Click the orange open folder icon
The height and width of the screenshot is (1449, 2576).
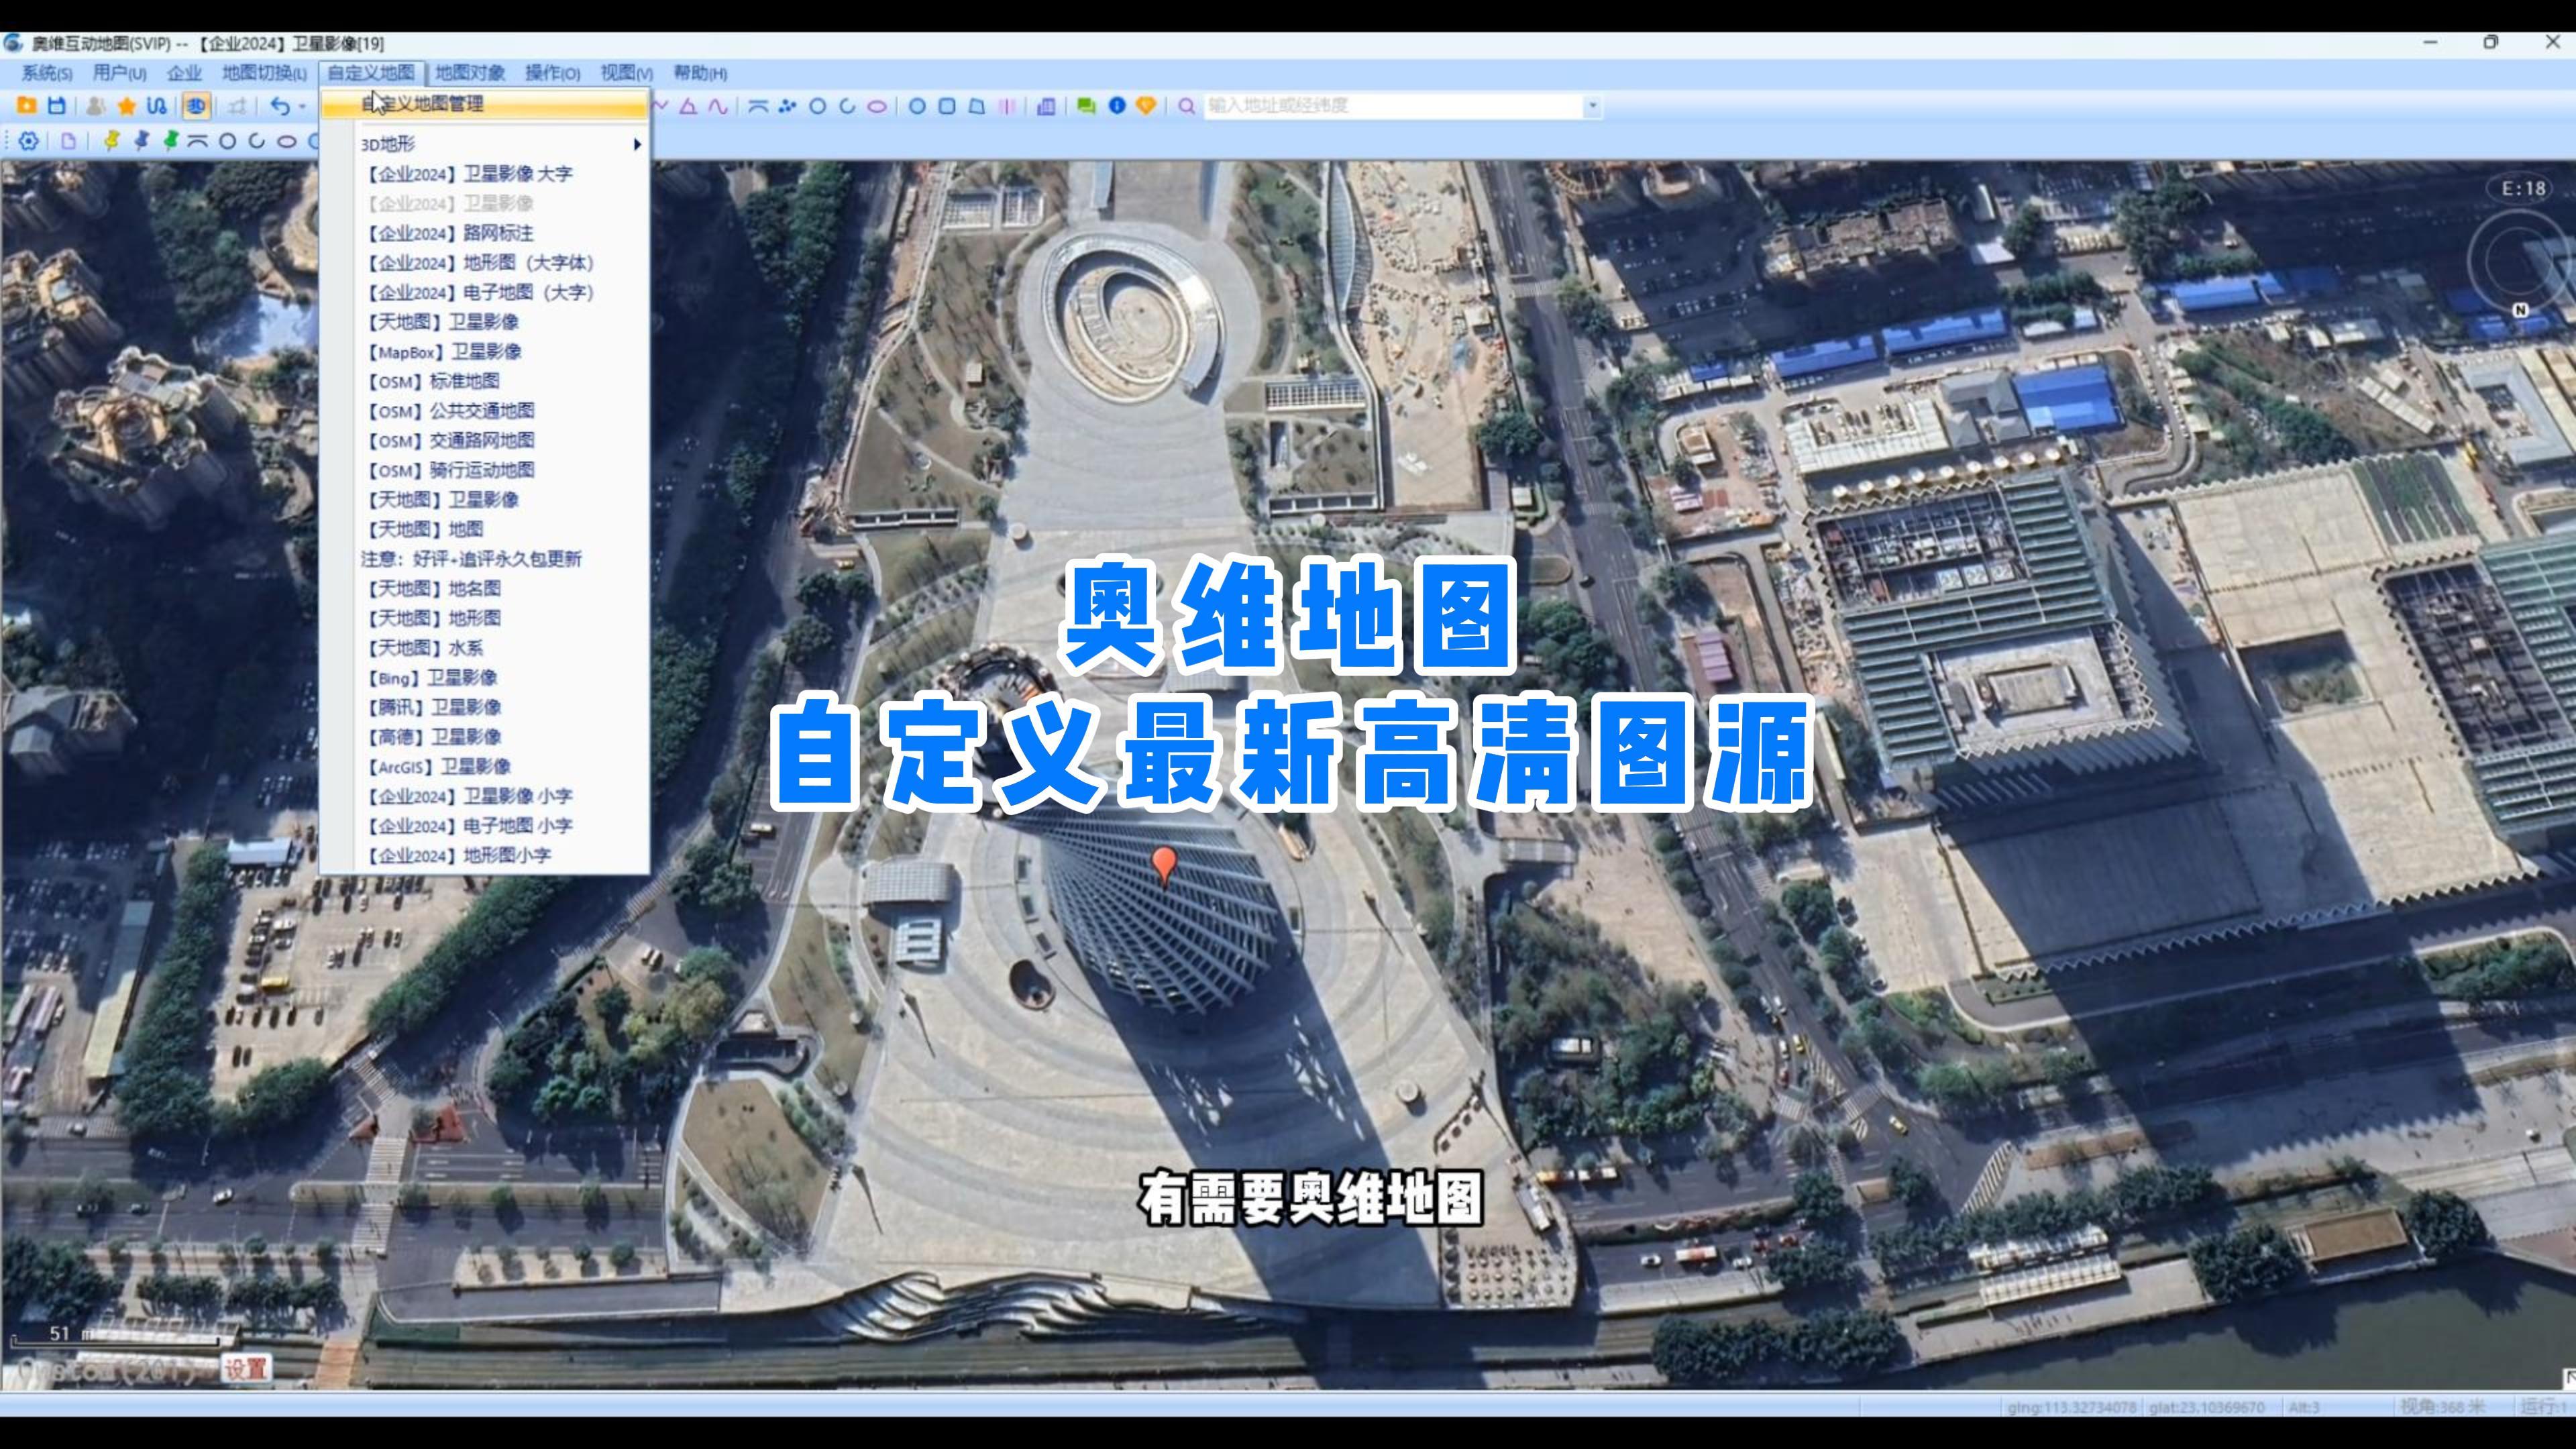click(x=27, y=105)
